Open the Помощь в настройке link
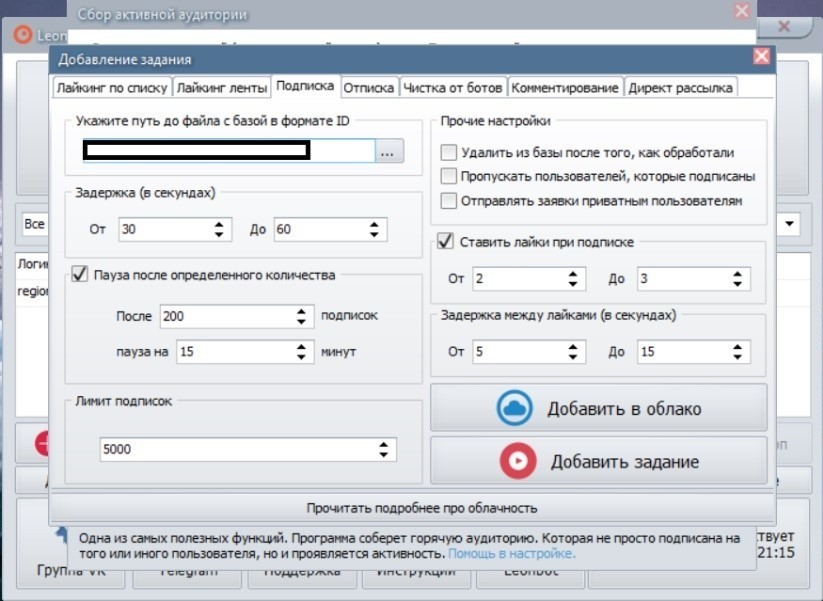The width and height of the screenshot is (823, 601). [512, 554]
